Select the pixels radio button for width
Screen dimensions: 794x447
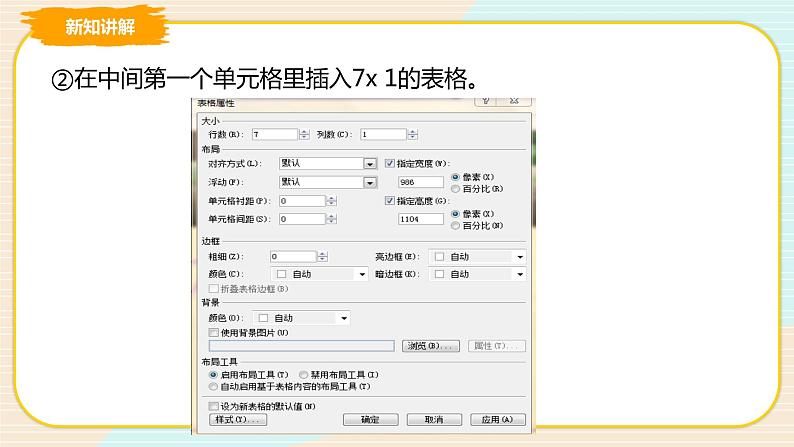coord(455,177)
